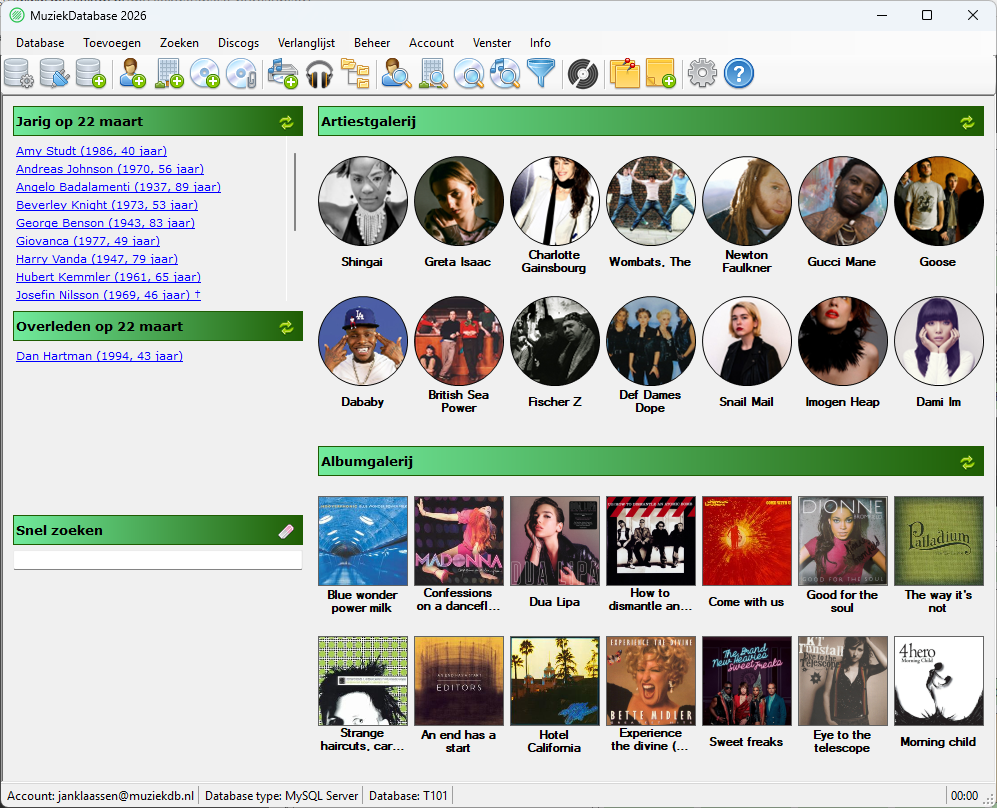Open the George Benson birthday link
The image size is (997, 808).
(105, 223)
